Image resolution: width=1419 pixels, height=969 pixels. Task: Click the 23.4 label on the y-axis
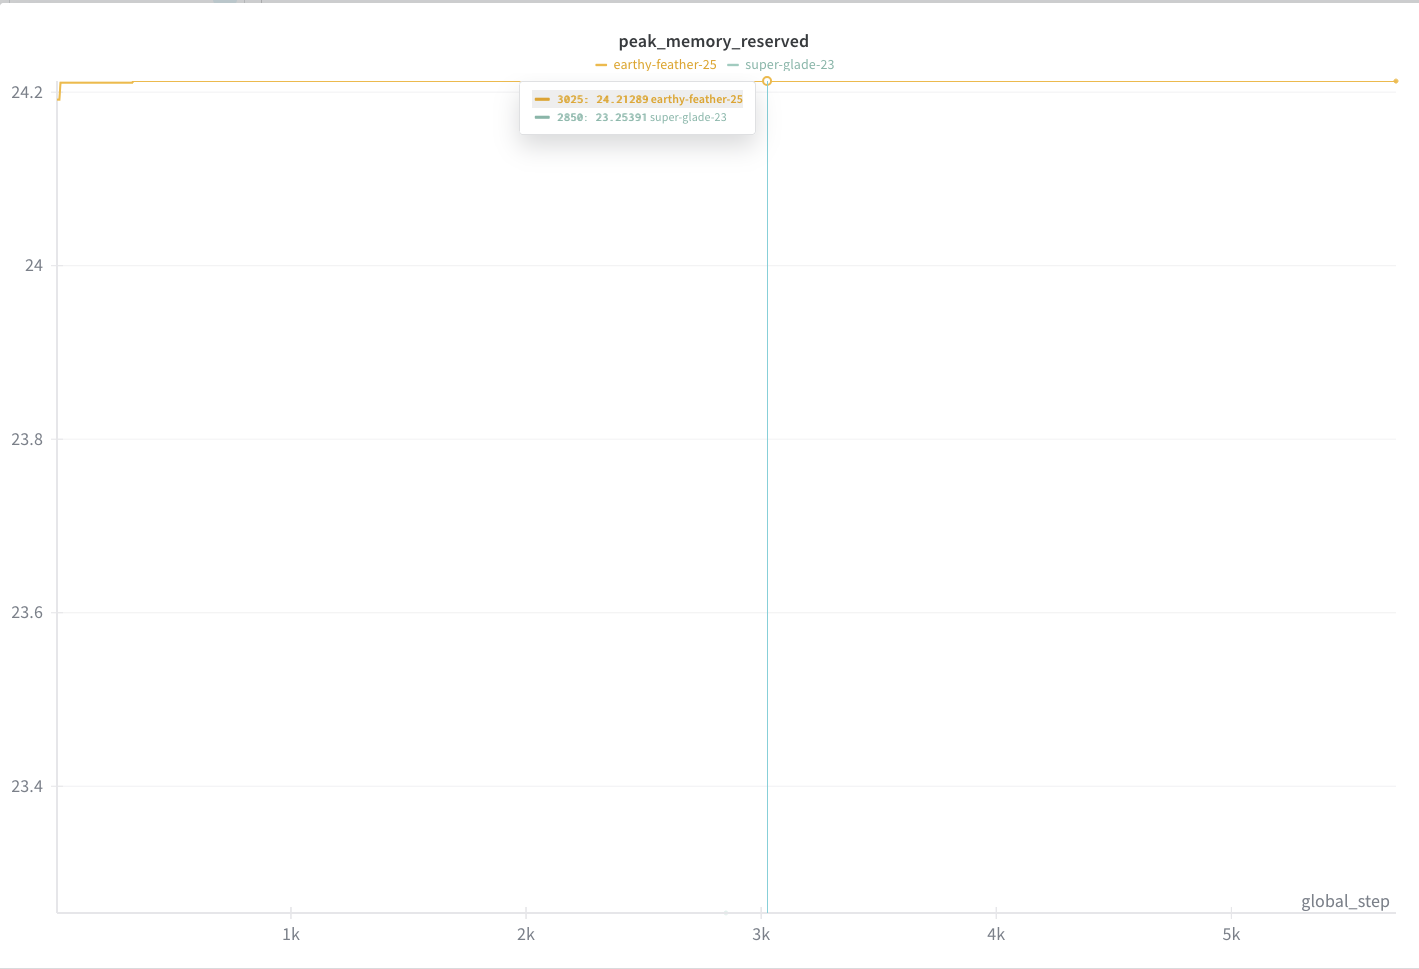tap(27, 786)
